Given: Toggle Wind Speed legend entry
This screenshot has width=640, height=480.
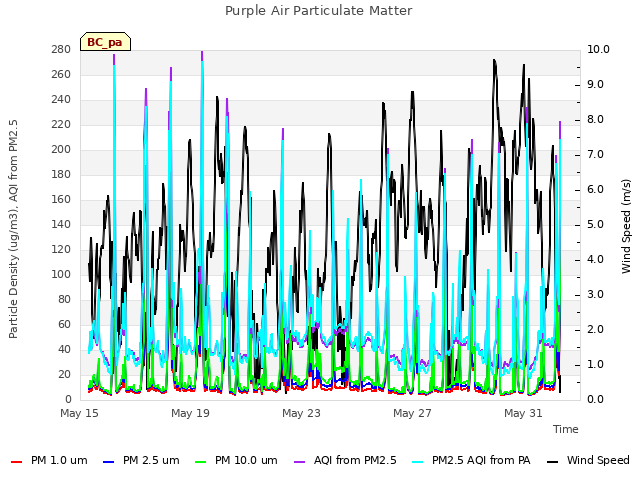Looking at the screenshot, I should [588, 461].
